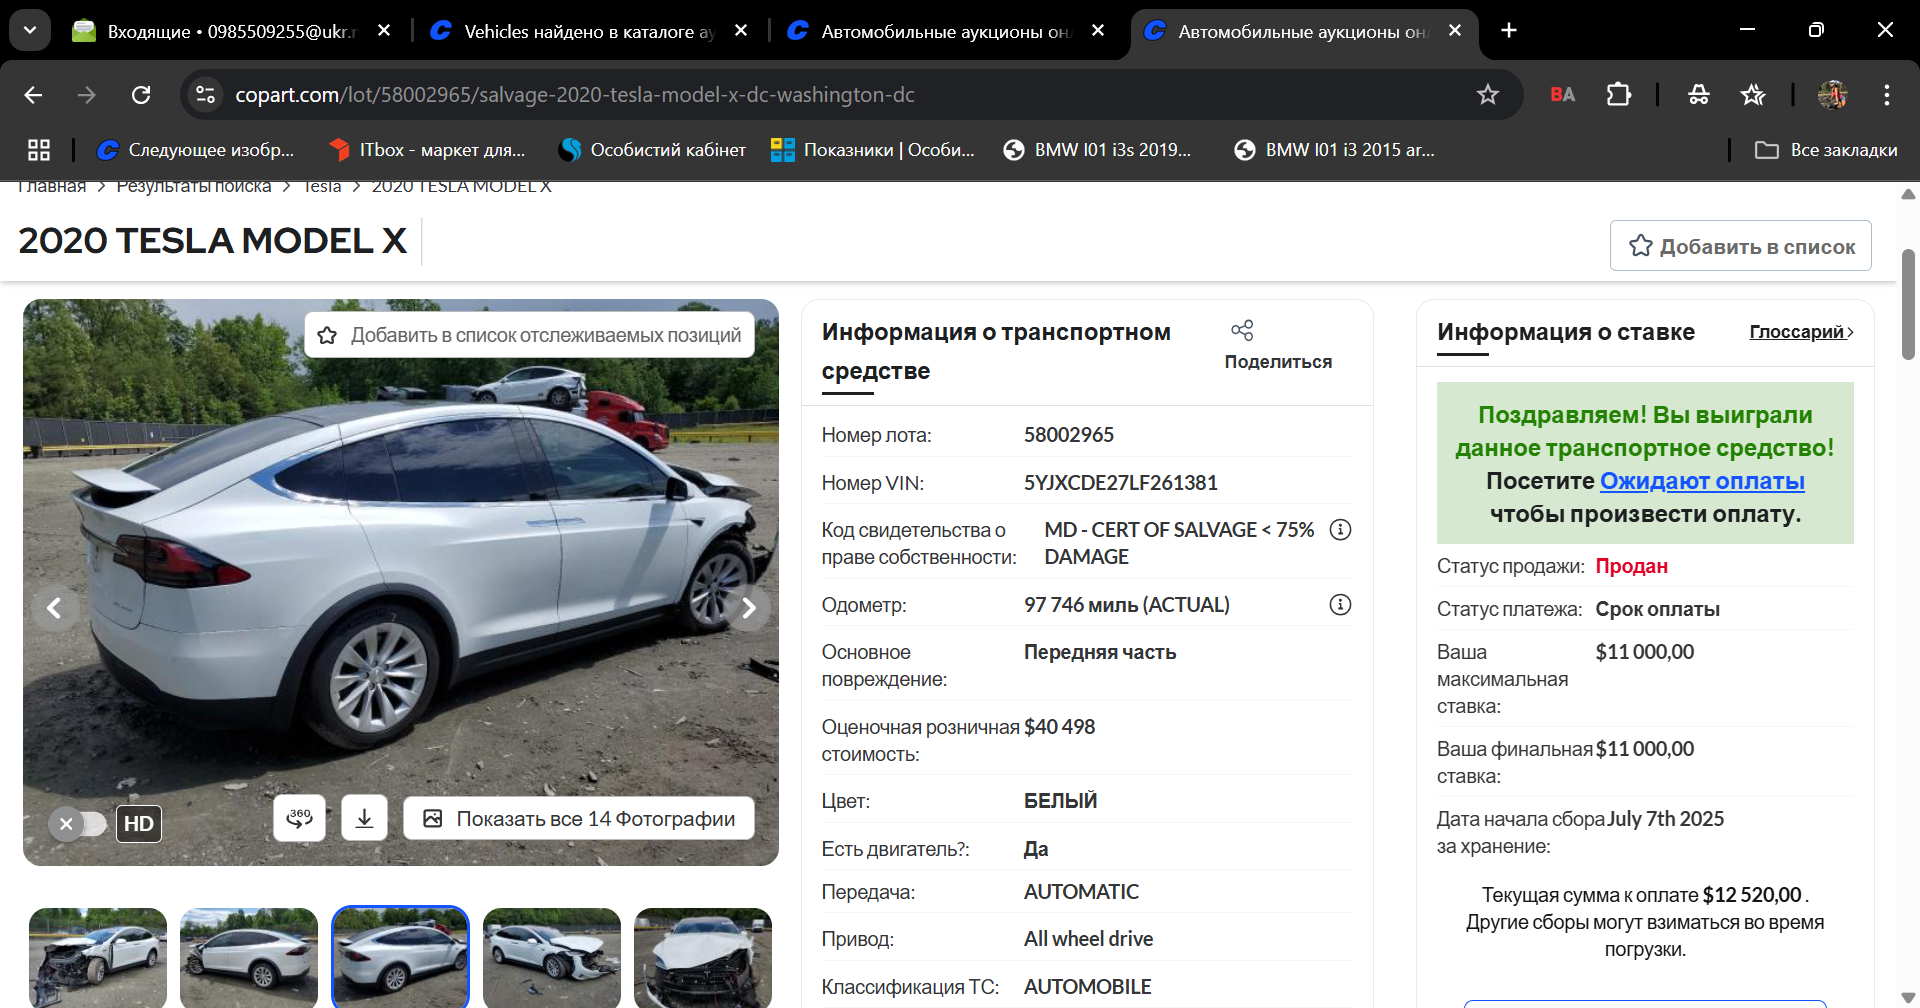Open the browser extensions puzzle icon
The width and height of the screenshot is (1920, 1008).
[1618, 95]
